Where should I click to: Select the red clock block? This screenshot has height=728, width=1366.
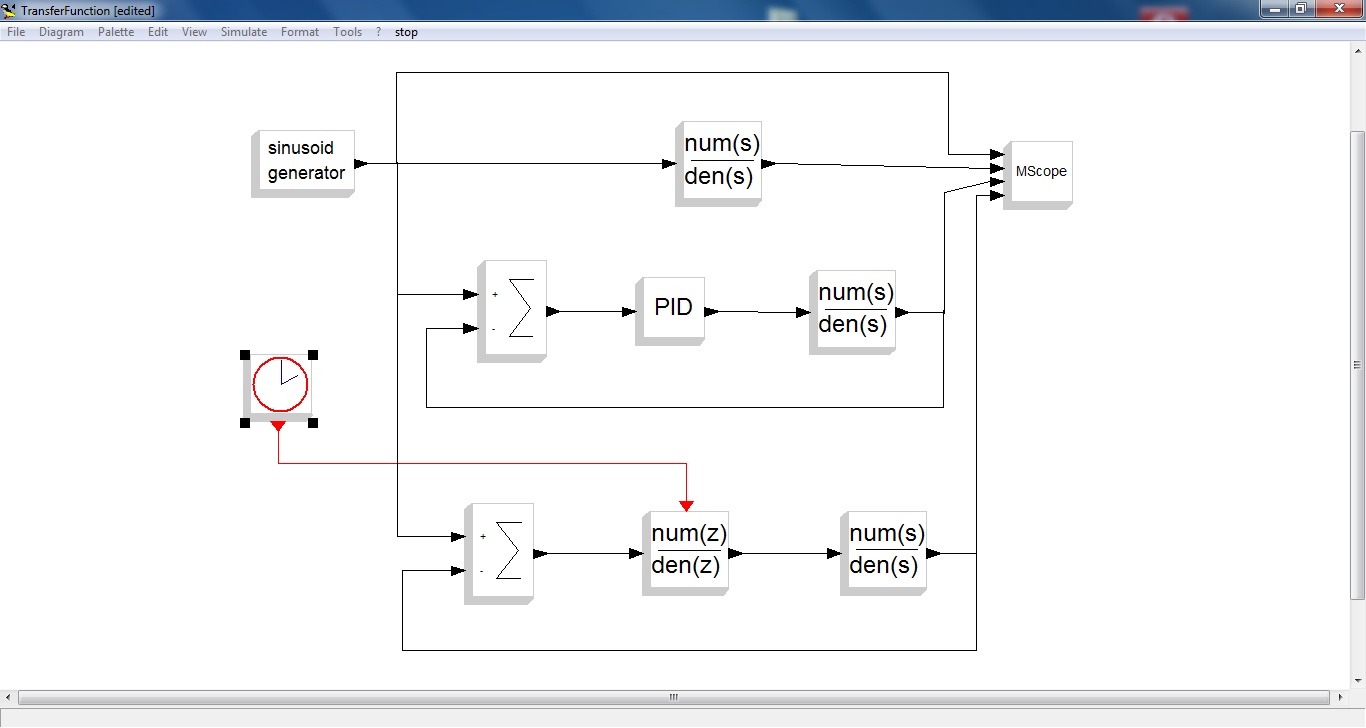click(281, 385)
